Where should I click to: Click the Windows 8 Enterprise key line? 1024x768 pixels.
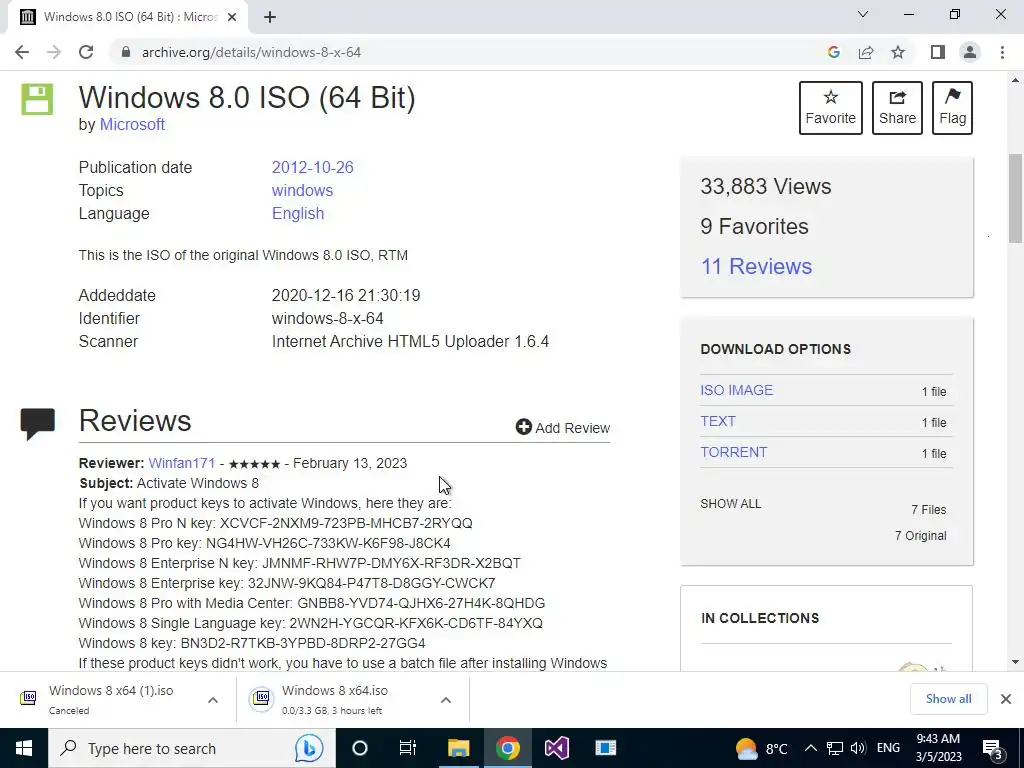pos(287,583)
